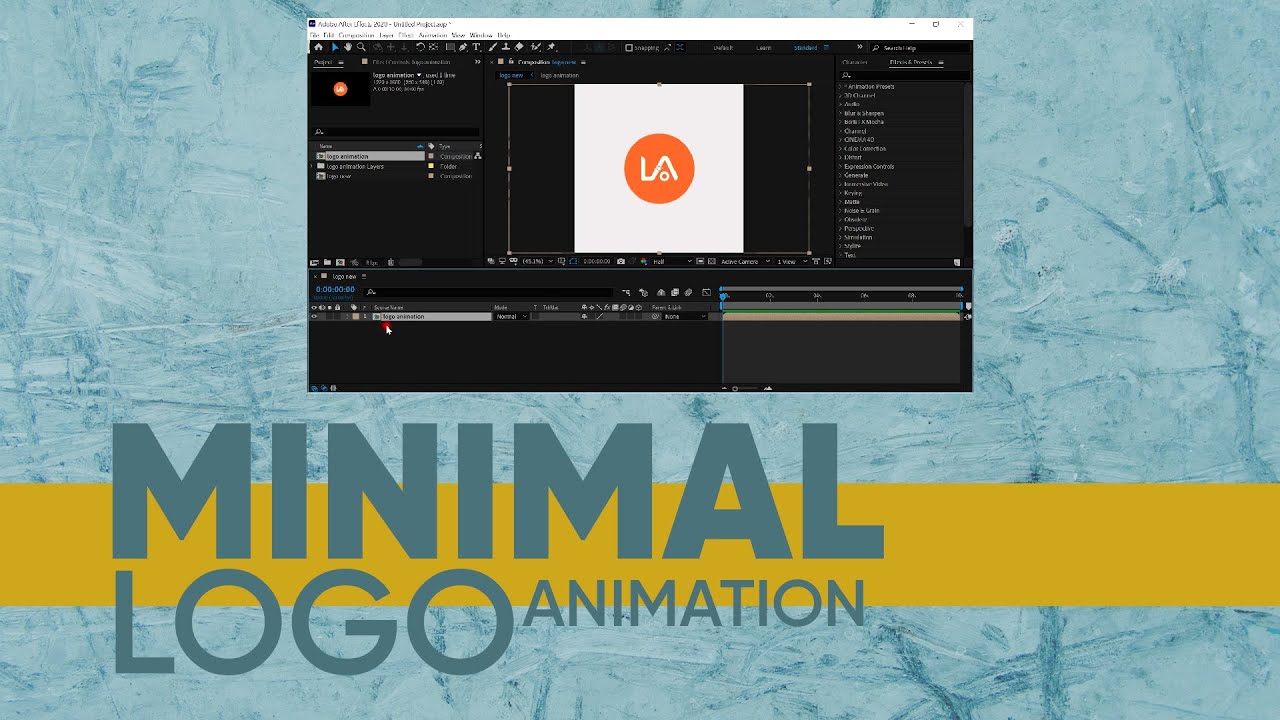Select the Selection arrow tool
The height and width of the screenshot is (720, 1280).
[335, 47]
